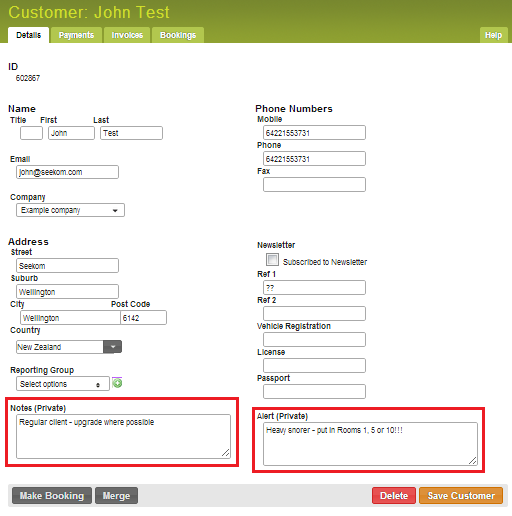Switch to the Payments tab
Viewport: 512px width, 516px height.
(x=76, y=35)
